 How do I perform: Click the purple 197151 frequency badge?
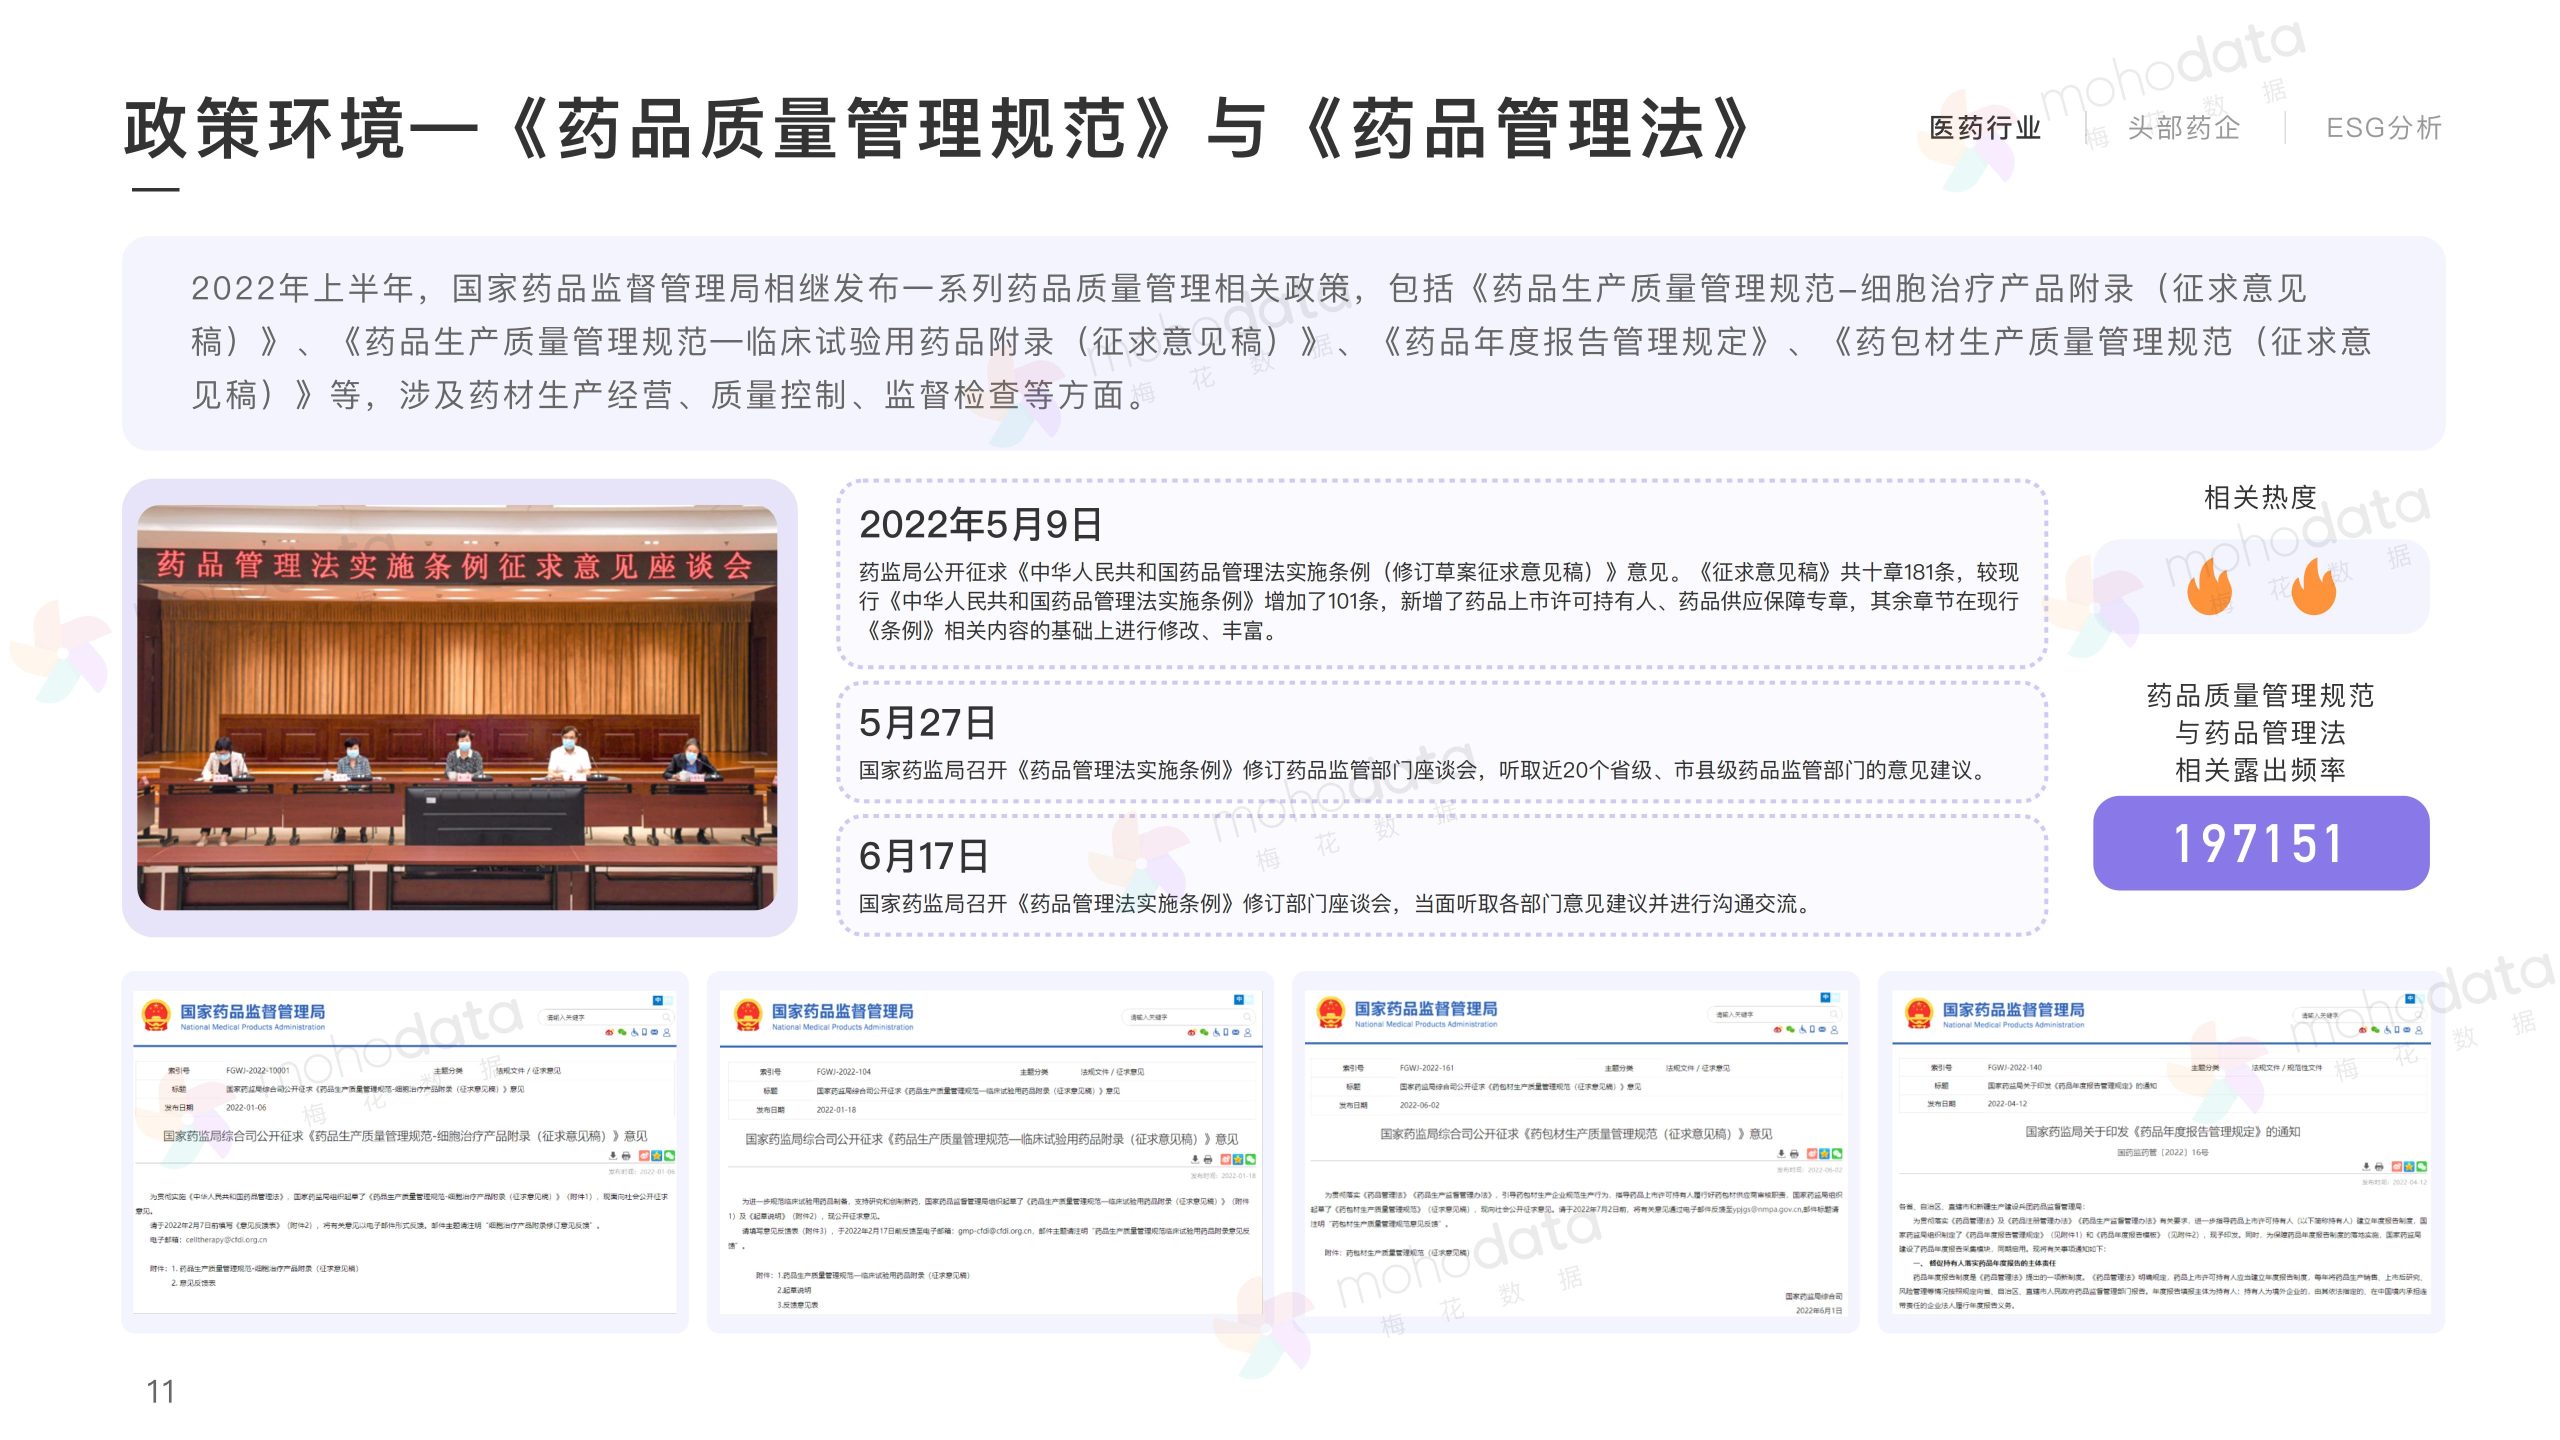pos(2260,843)
